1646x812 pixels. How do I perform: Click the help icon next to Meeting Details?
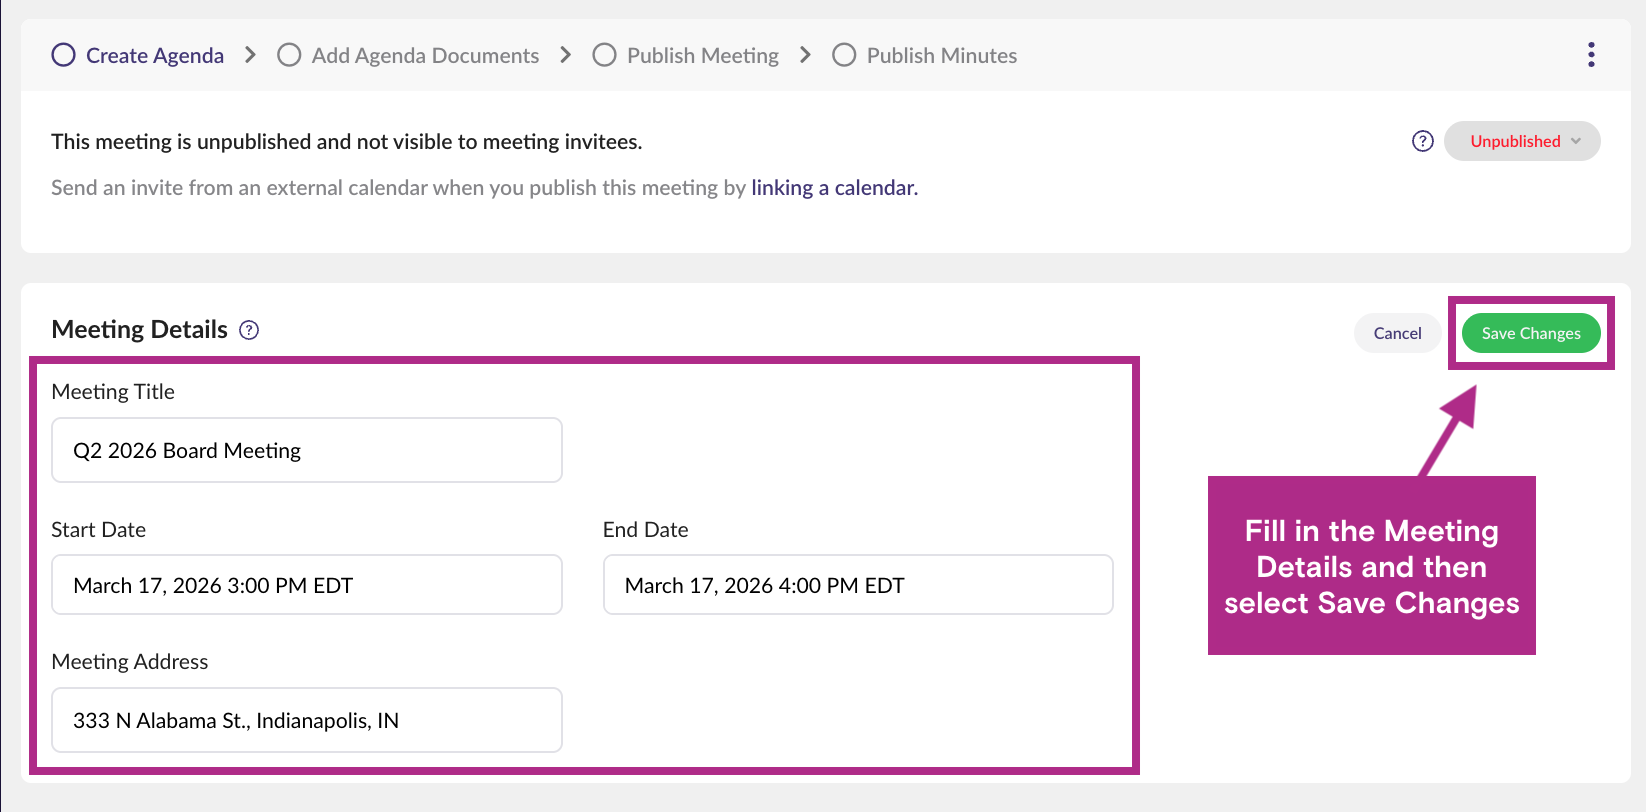pyautogui.click(x=249, y=330)
